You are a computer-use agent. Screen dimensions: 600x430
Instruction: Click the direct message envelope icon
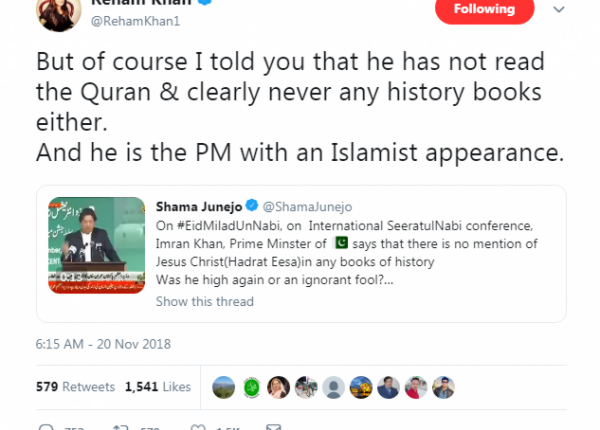274,427
